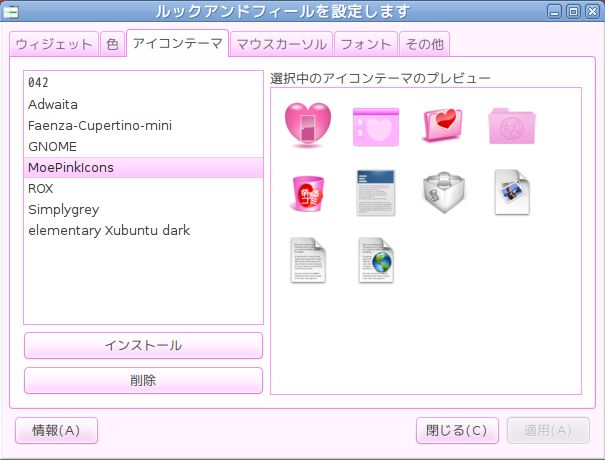Click the pink folder with red heart icon
The width and height of the screenshot is (605, 460).
pos(443,125)
